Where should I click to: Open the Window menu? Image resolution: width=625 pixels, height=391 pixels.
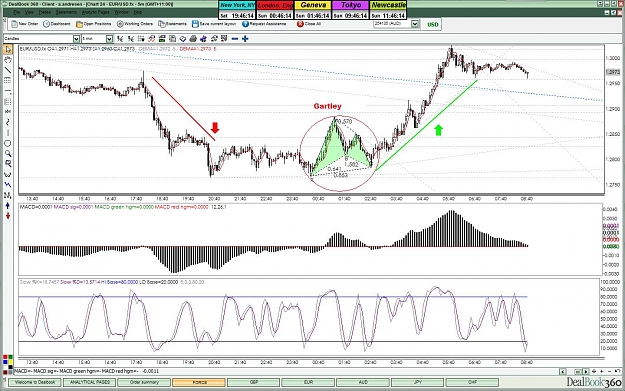pos(122,13)
